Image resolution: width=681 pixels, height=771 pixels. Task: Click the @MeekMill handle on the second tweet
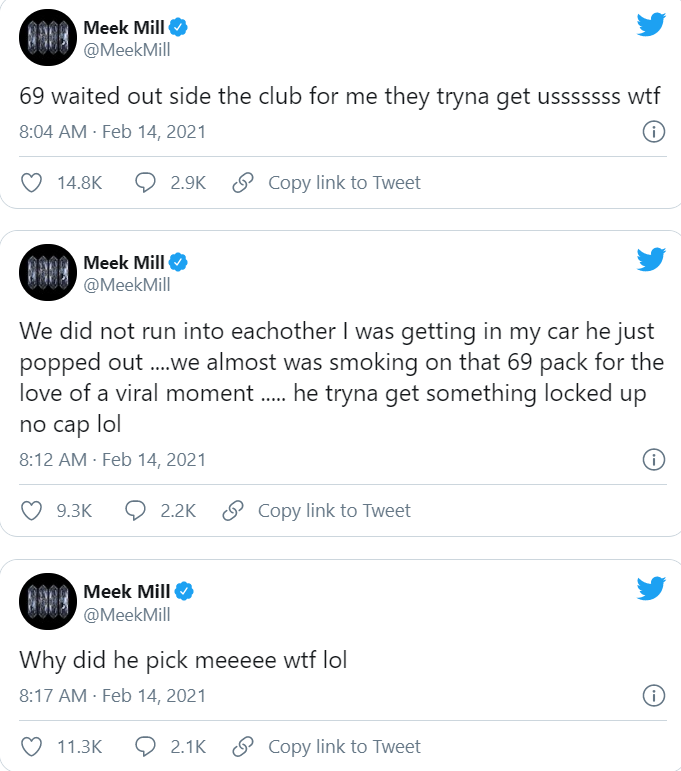pos(126,285)
